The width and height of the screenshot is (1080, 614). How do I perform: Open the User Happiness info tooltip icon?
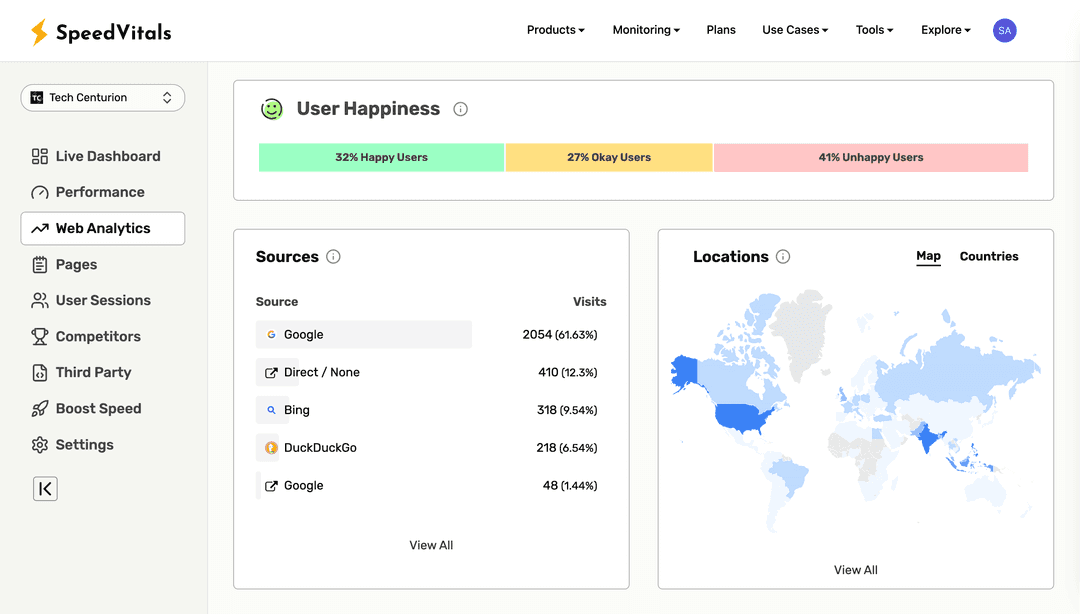tap(460, 109)
